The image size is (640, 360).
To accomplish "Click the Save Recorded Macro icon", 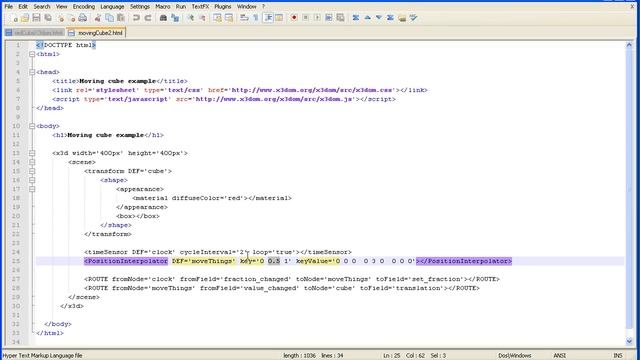I will point(340,18).
